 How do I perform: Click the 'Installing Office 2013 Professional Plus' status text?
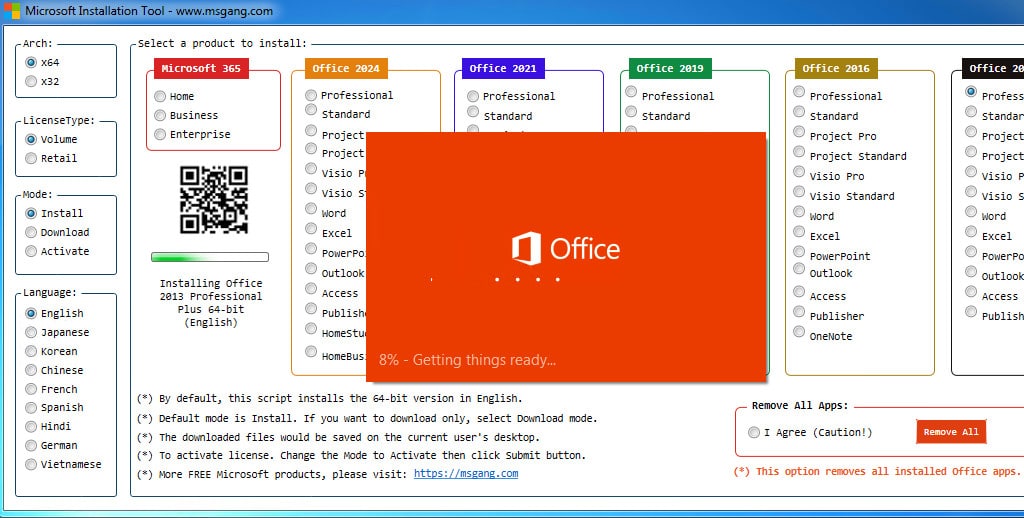[211, 303]
